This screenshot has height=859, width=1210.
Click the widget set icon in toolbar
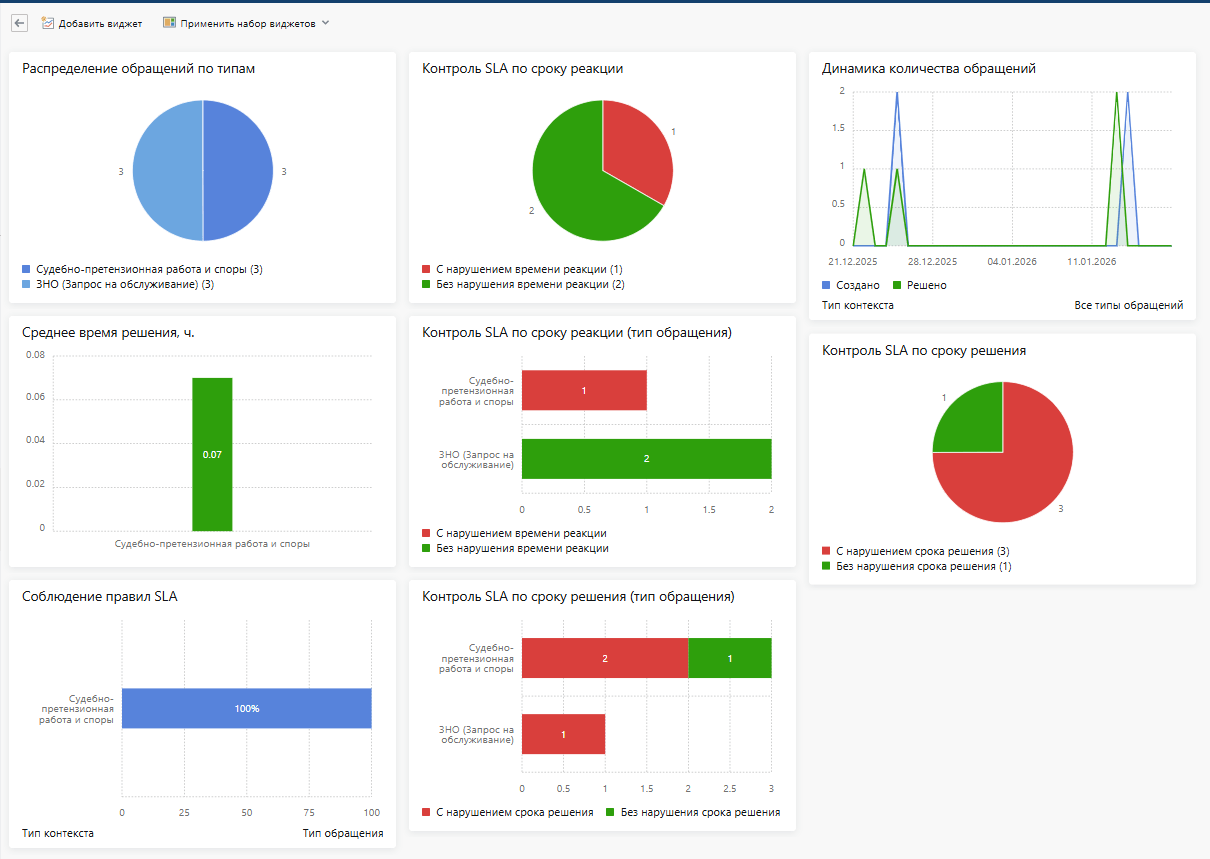pos(169,23)
